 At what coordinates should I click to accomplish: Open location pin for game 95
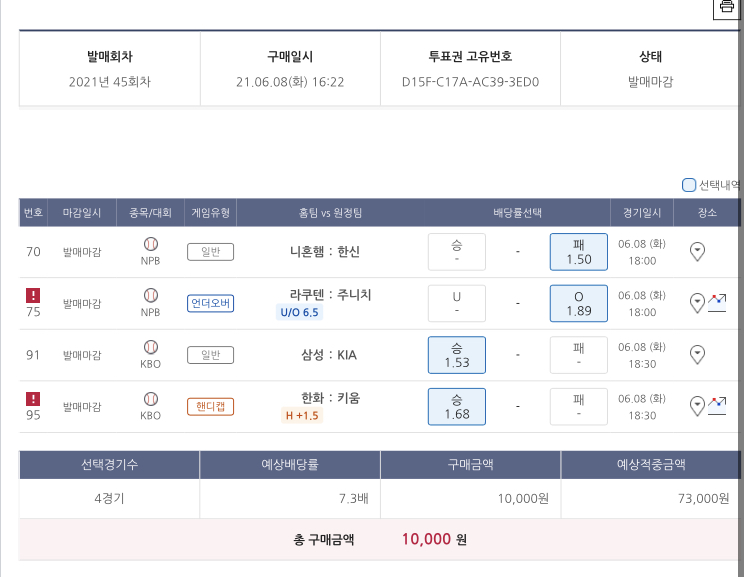point(697,406)
